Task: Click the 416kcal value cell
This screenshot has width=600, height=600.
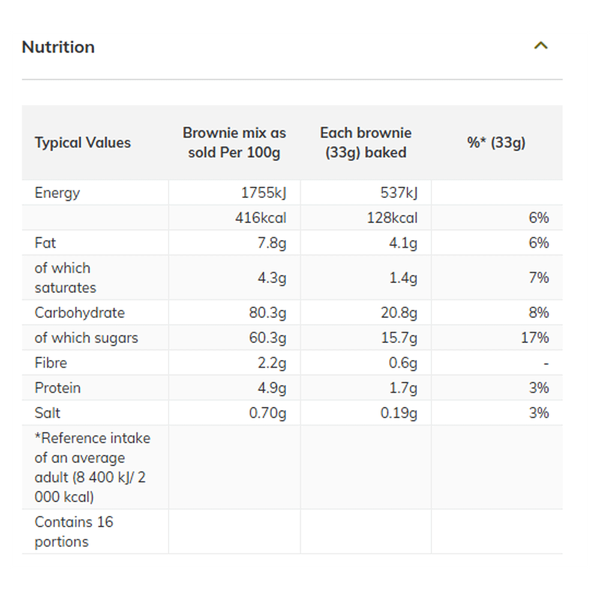Action: [x=261, y=218]
